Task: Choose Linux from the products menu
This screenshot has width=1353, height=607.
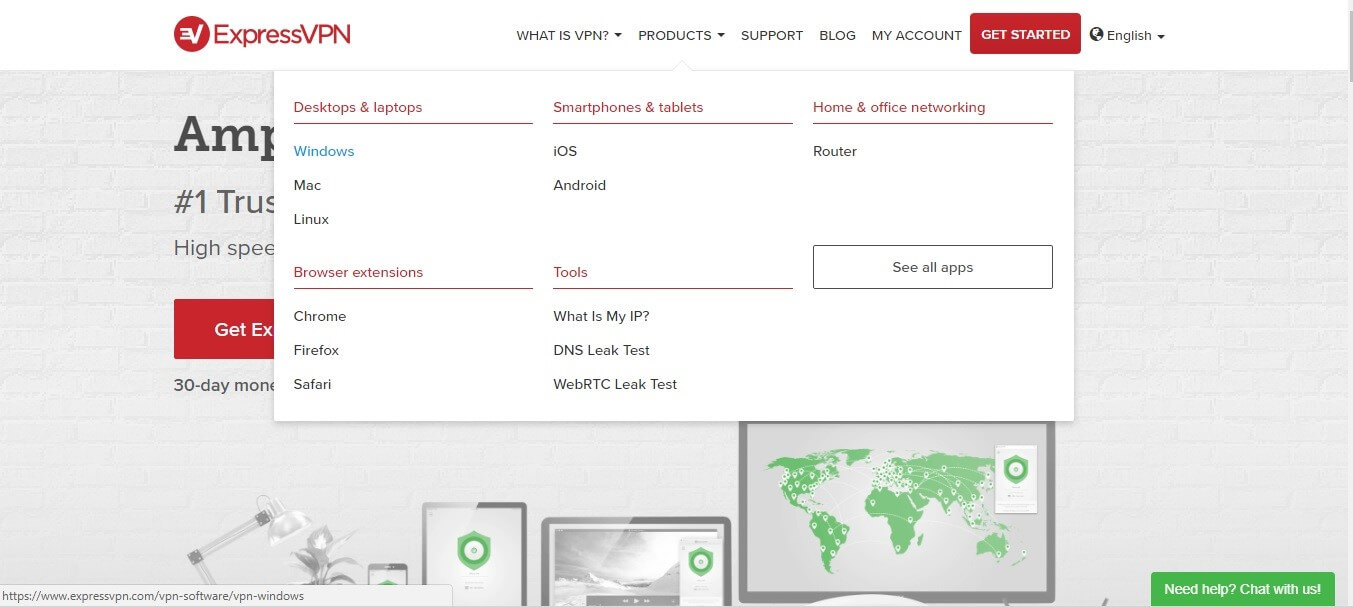Action: tap(311, 219)
